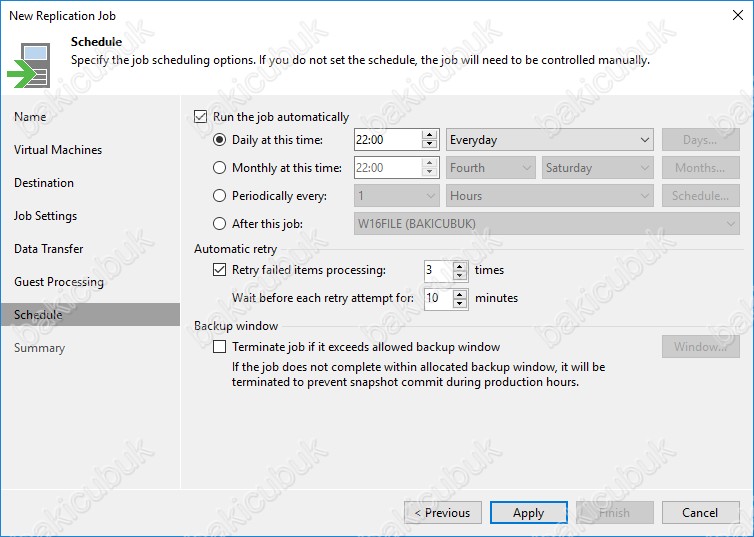The width and height of the screenshot is (754, 537).
Task: Click the Finish button
Action: 615,512
